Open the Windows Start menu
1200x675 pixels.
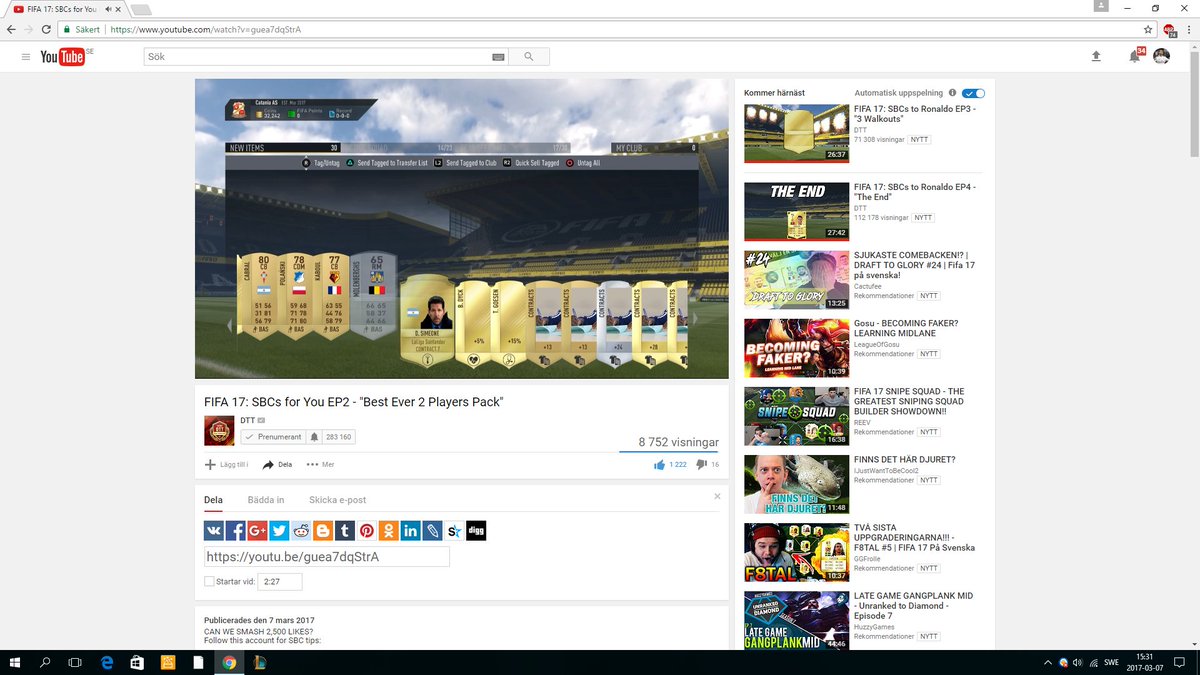pos(15,662)
